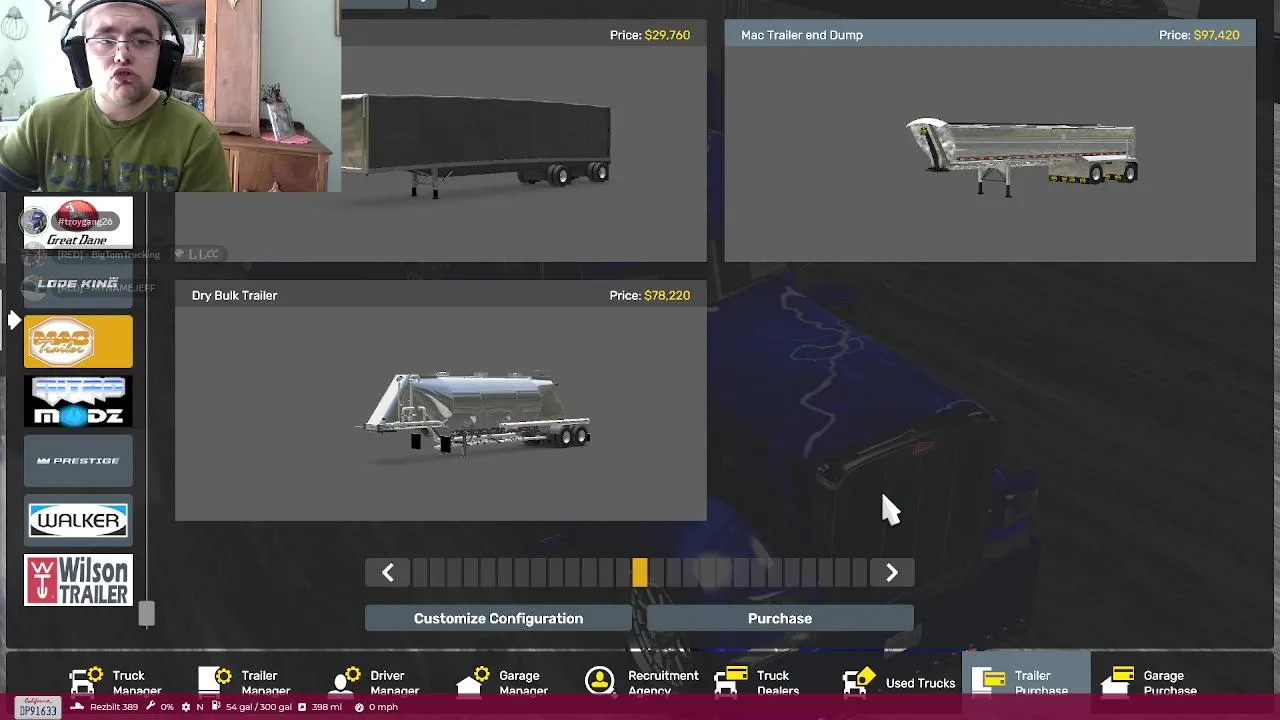Click the 398 mi range readout
Image resolution: width=1280 pixels, height=720 pixels.
coord(320,707)
